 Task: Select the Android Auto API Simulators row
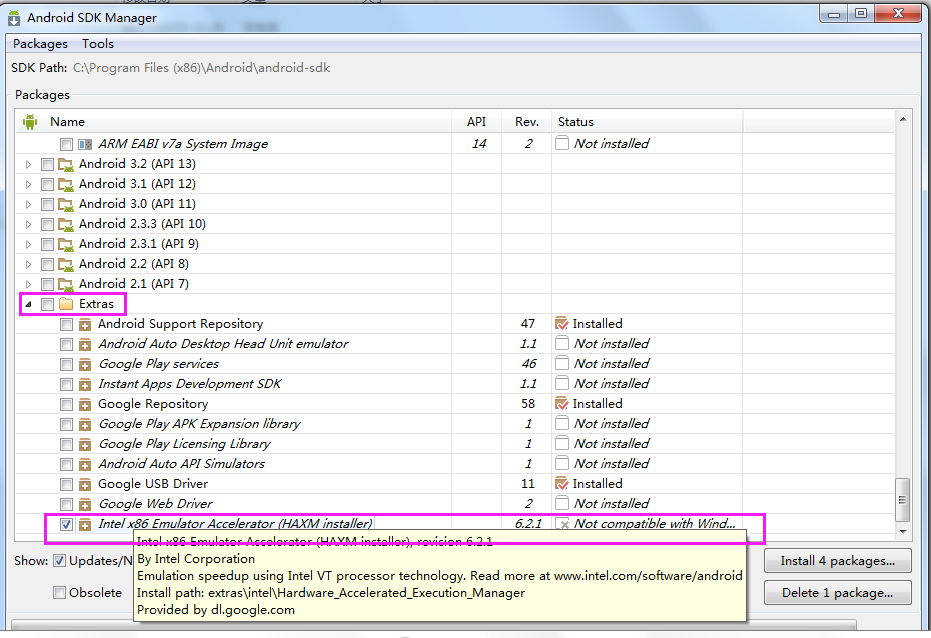click(x=455, y=464)
